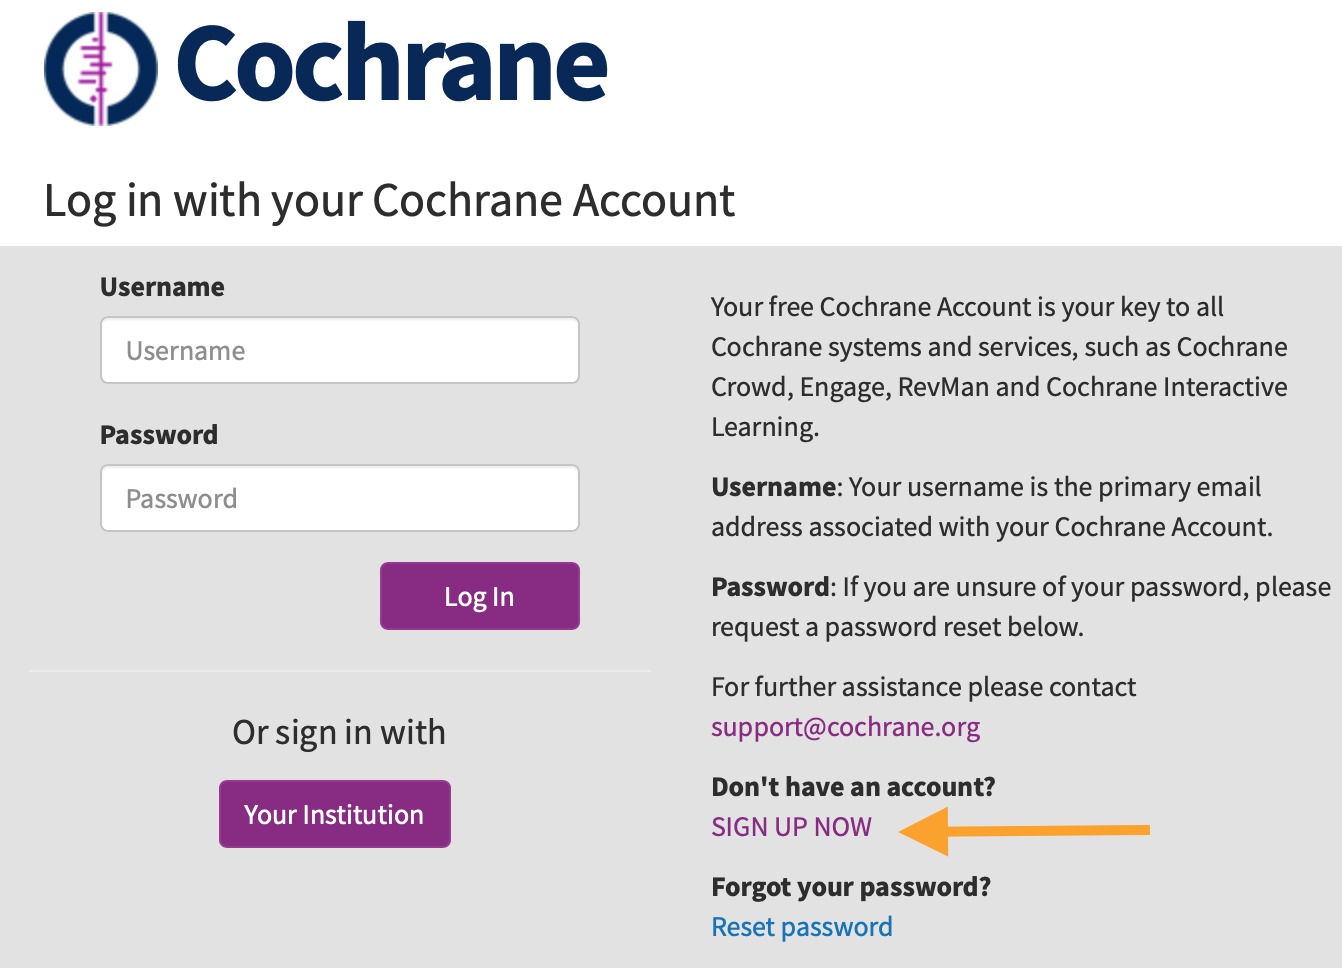Focus the Password text box
This screenshot has height=968, width=1342.
click(340, 499)
